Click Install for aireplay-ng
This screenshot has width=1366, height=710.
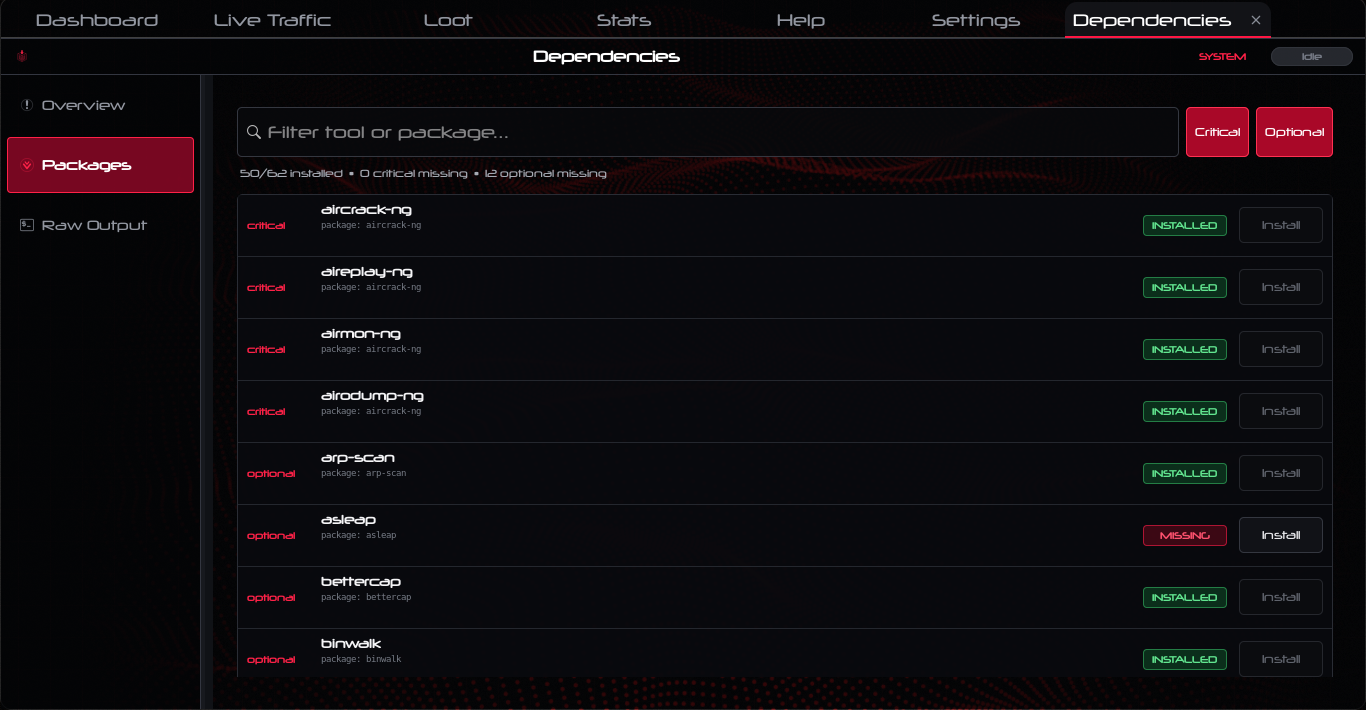[1281, 287]
